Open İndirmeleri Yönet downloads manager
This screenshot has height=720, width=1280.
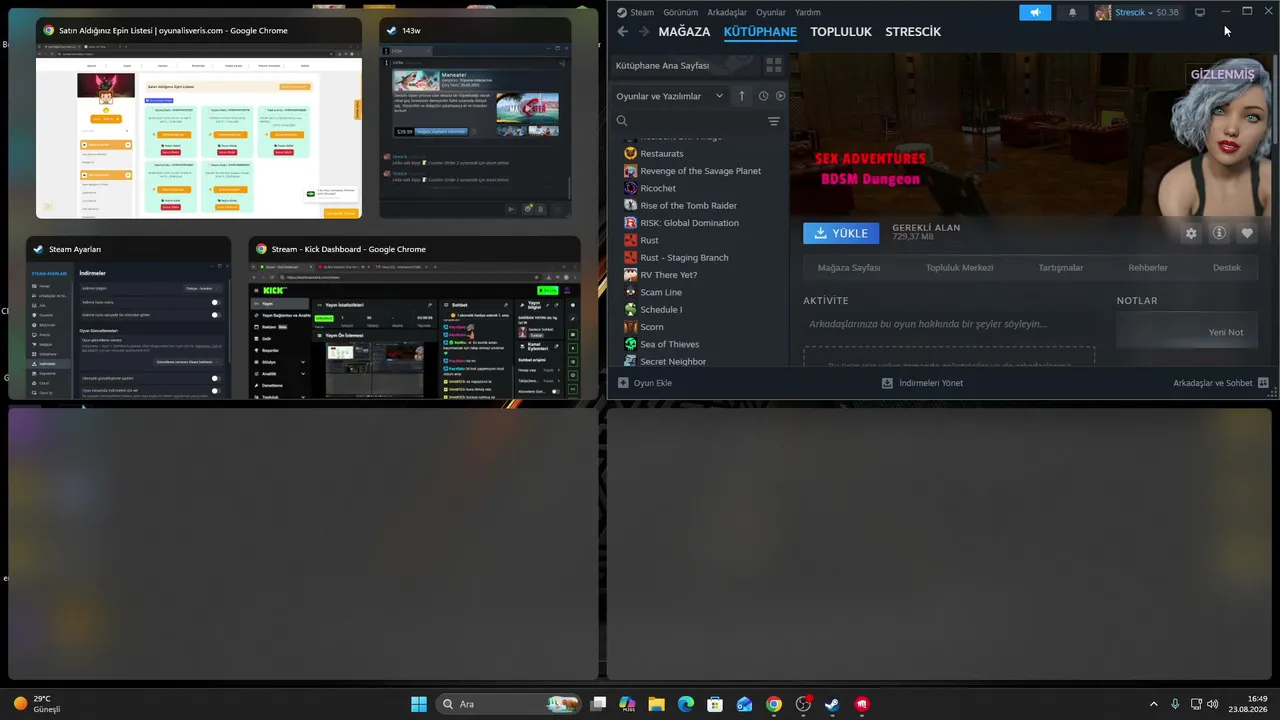[x=923, y=383]
